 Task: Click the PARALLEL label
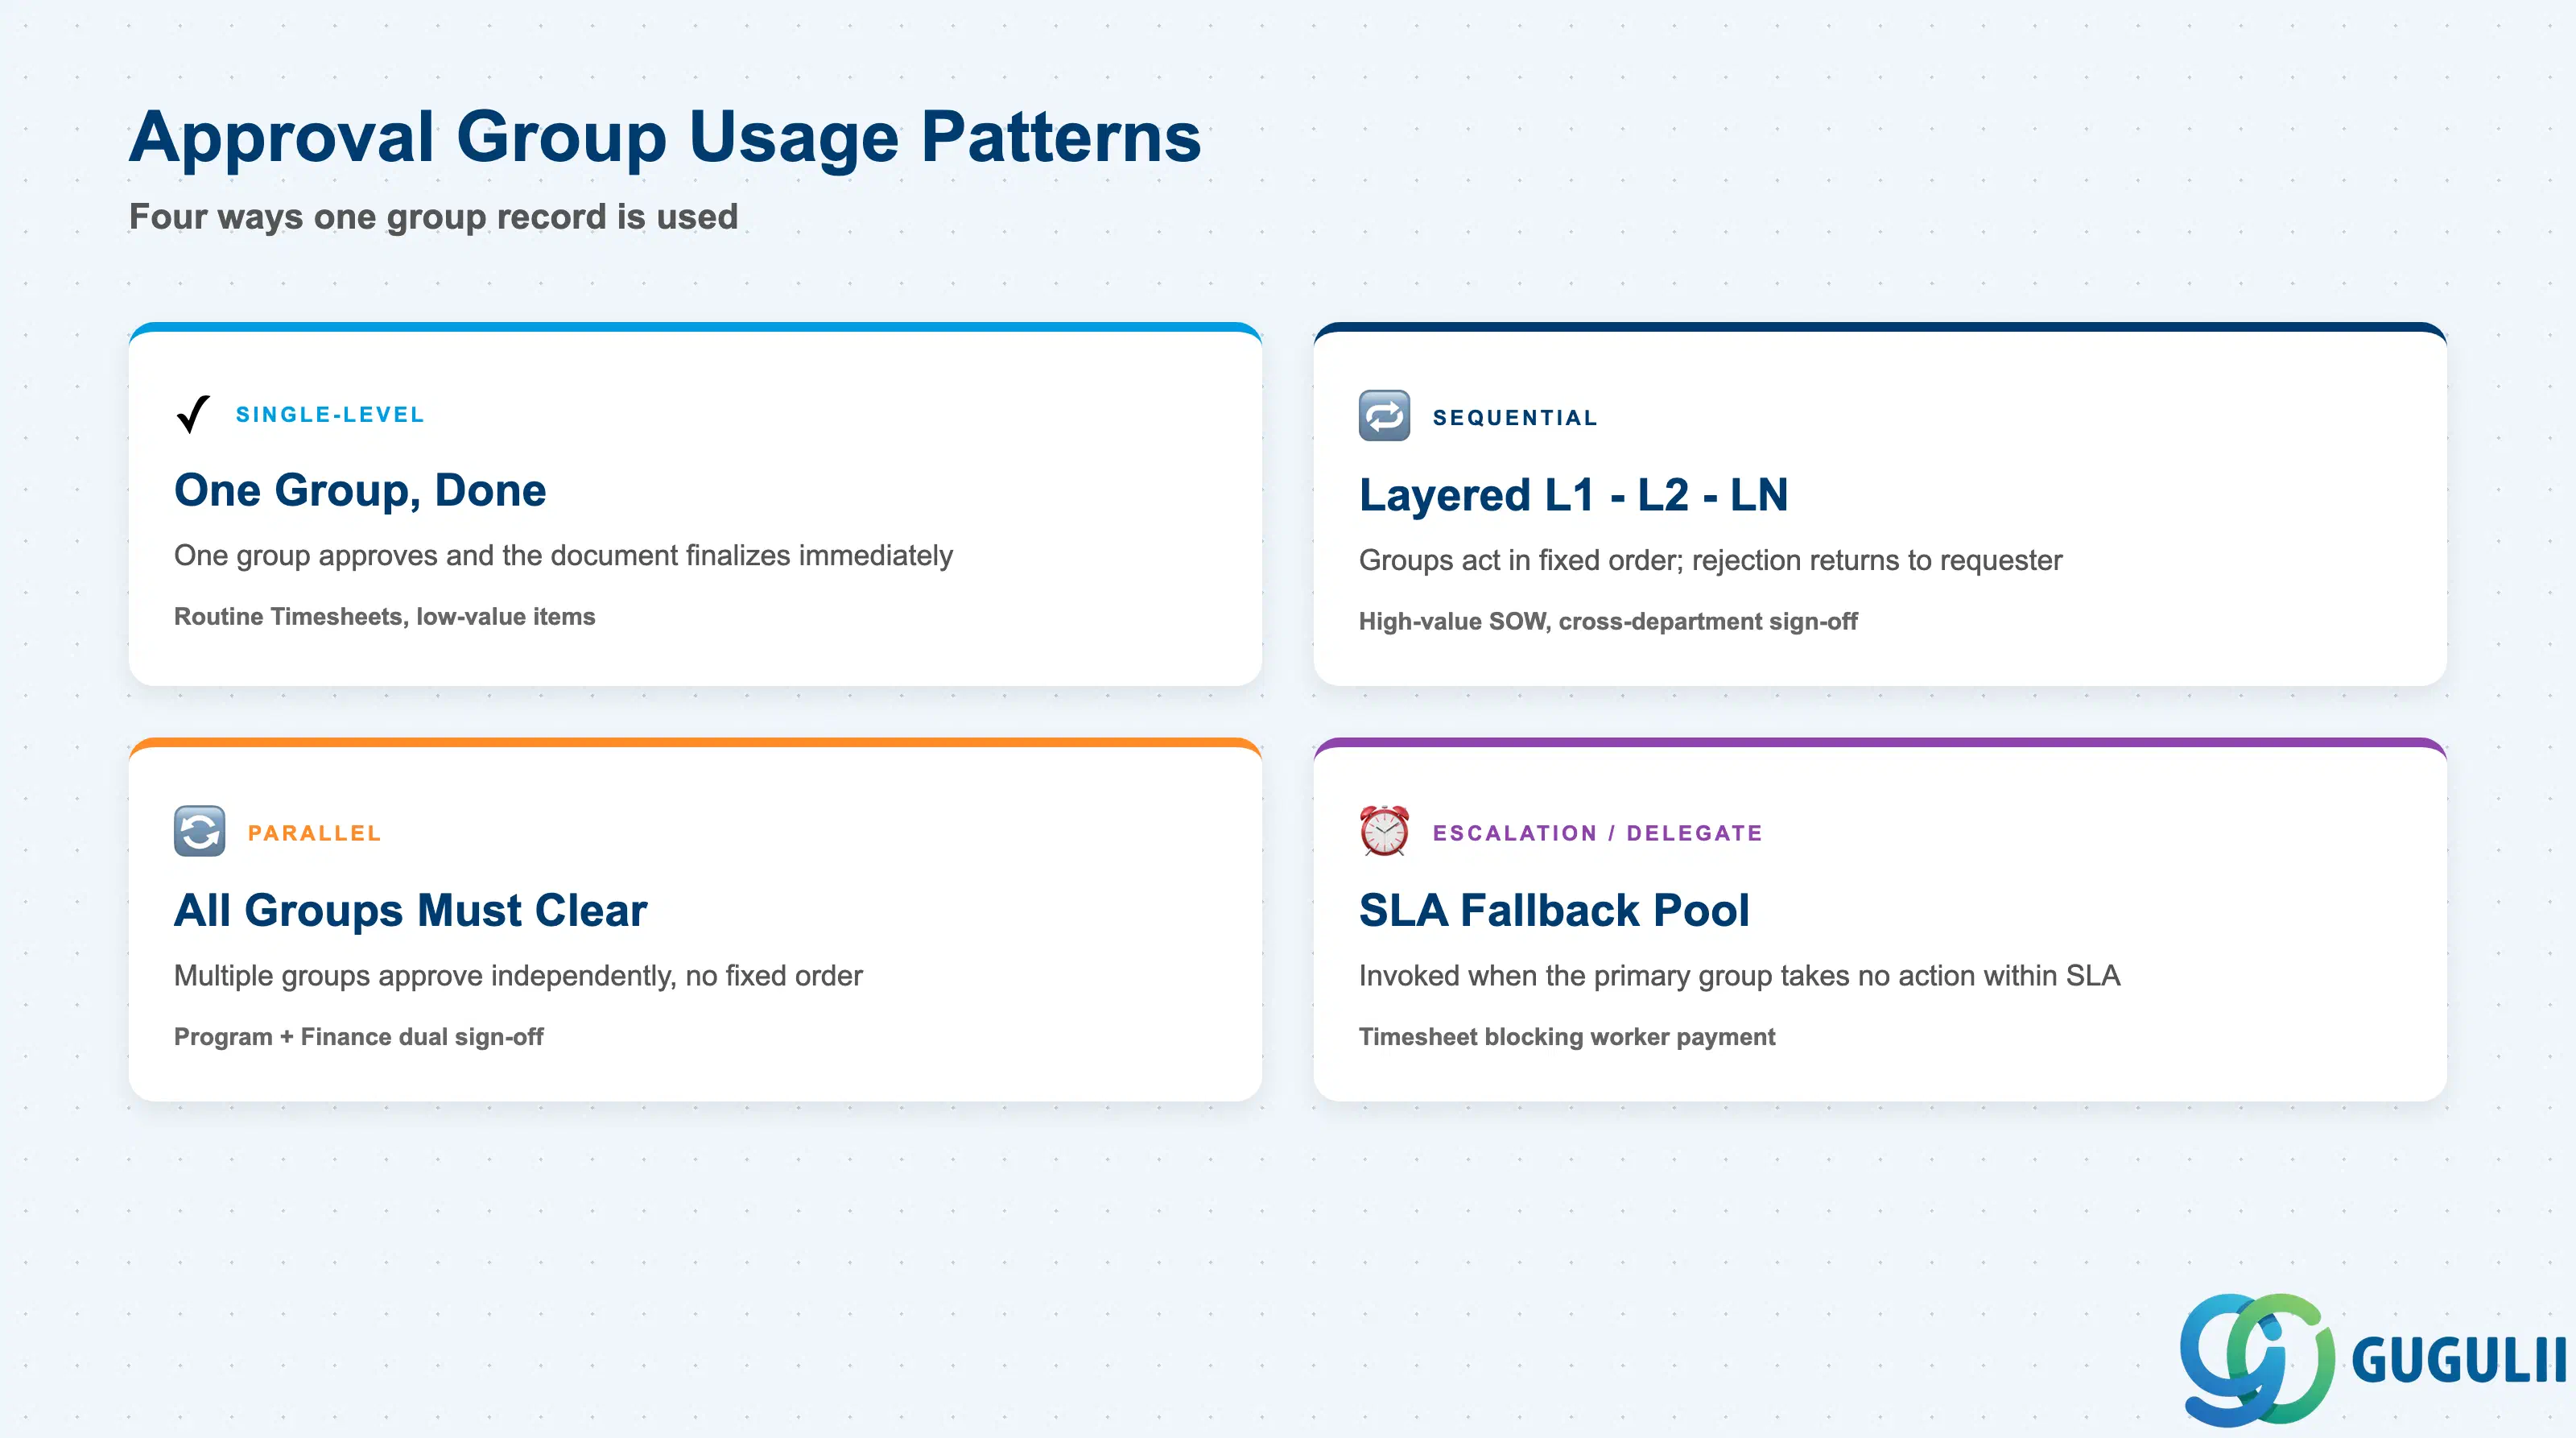click(314, 834)
